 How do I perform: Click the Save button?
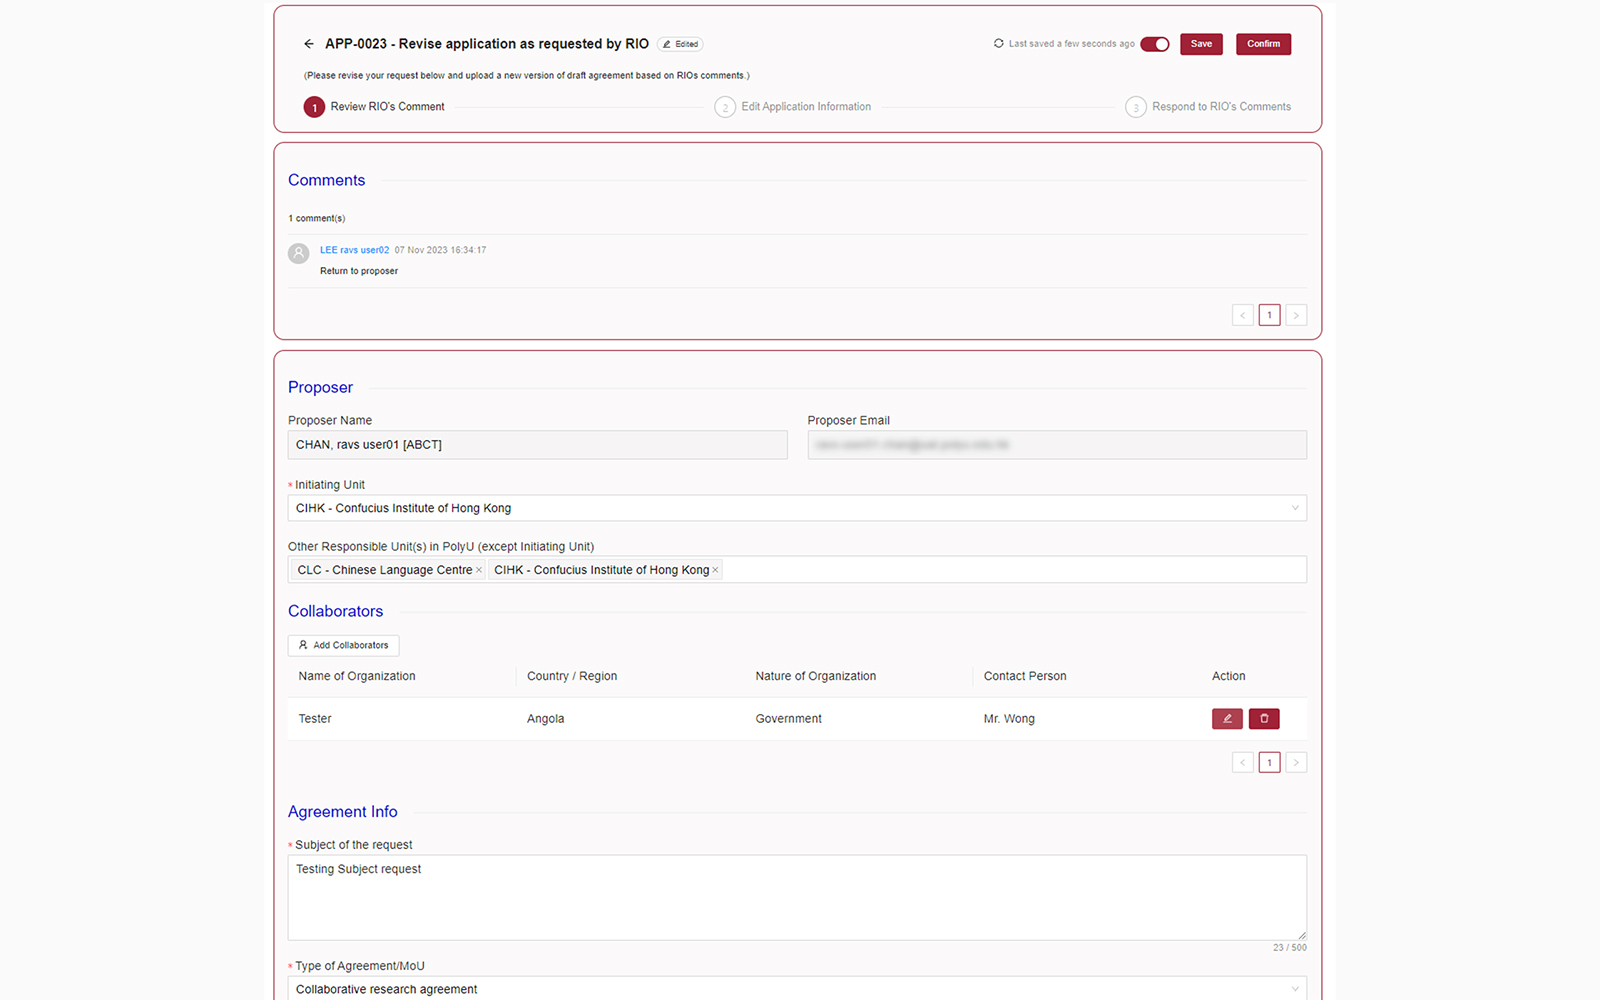tap(1201, 44)
